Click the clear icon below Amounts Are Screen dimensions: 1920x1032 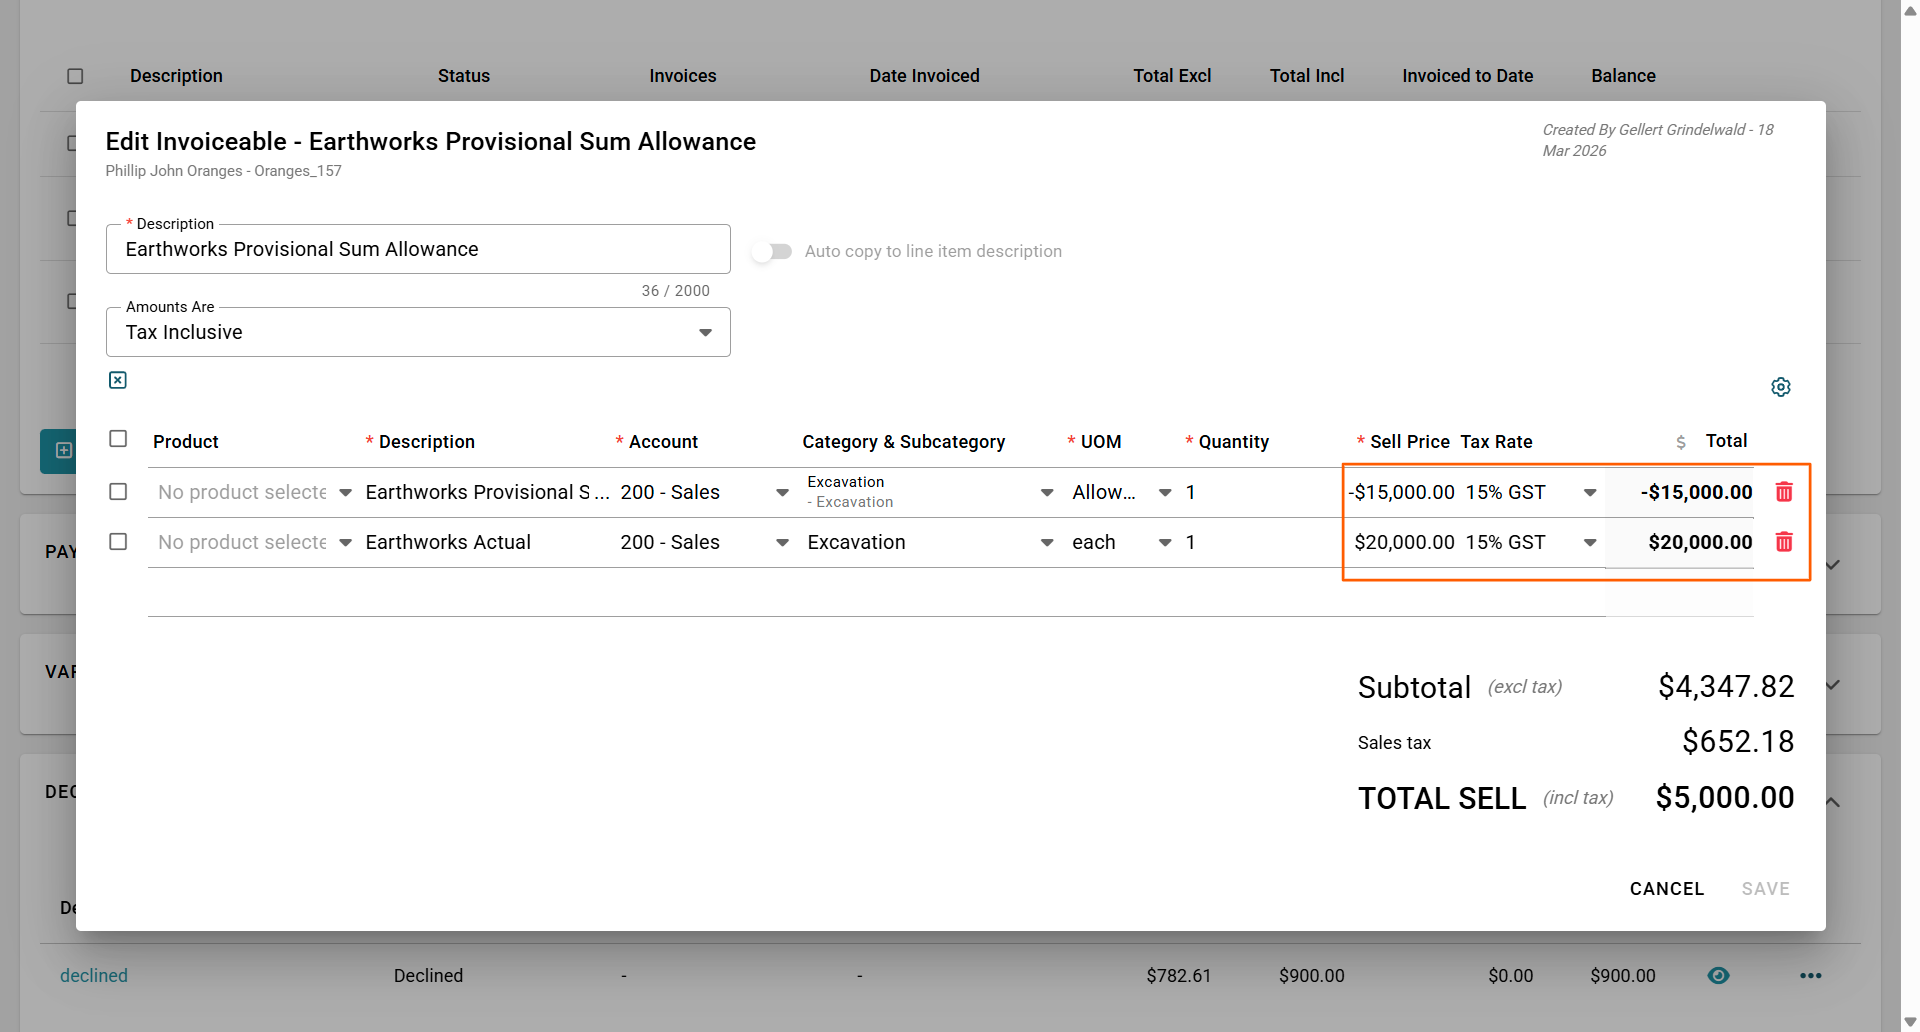118,380
